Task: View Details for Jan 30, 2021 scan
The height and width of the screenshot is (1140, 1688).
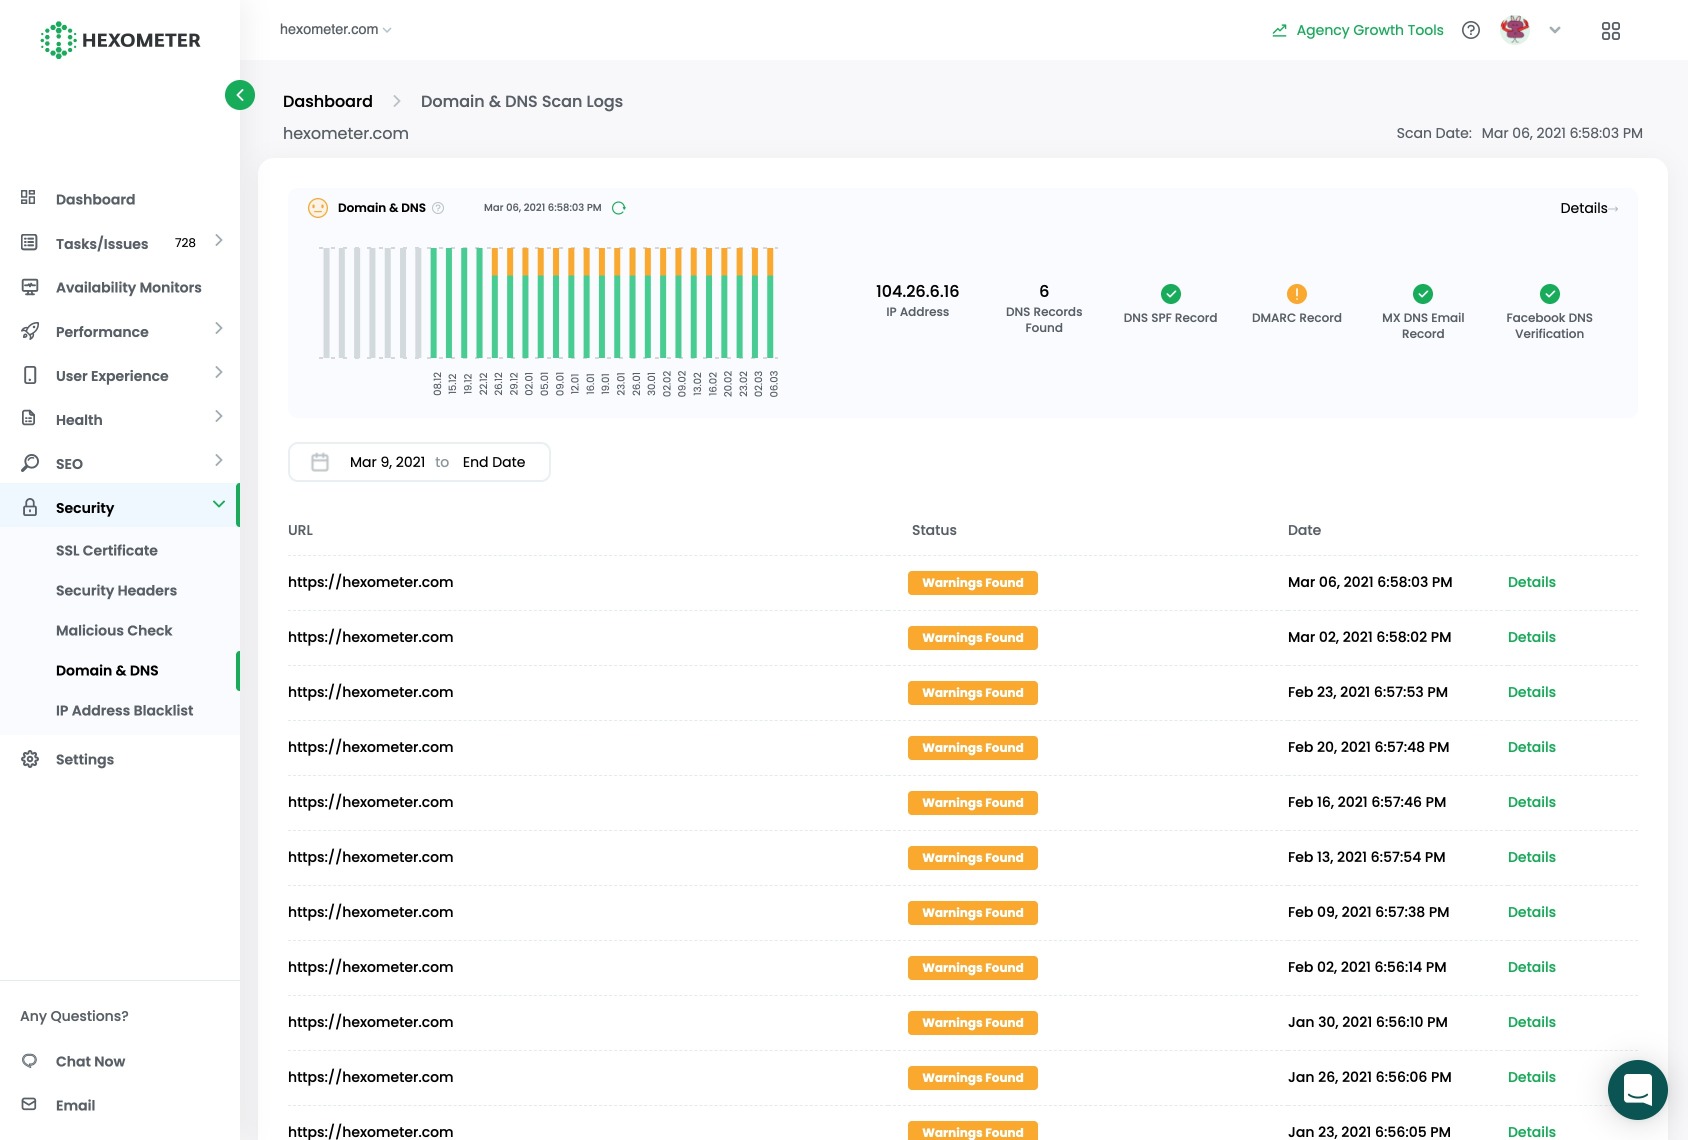Action: (x=1531, y=1022)
